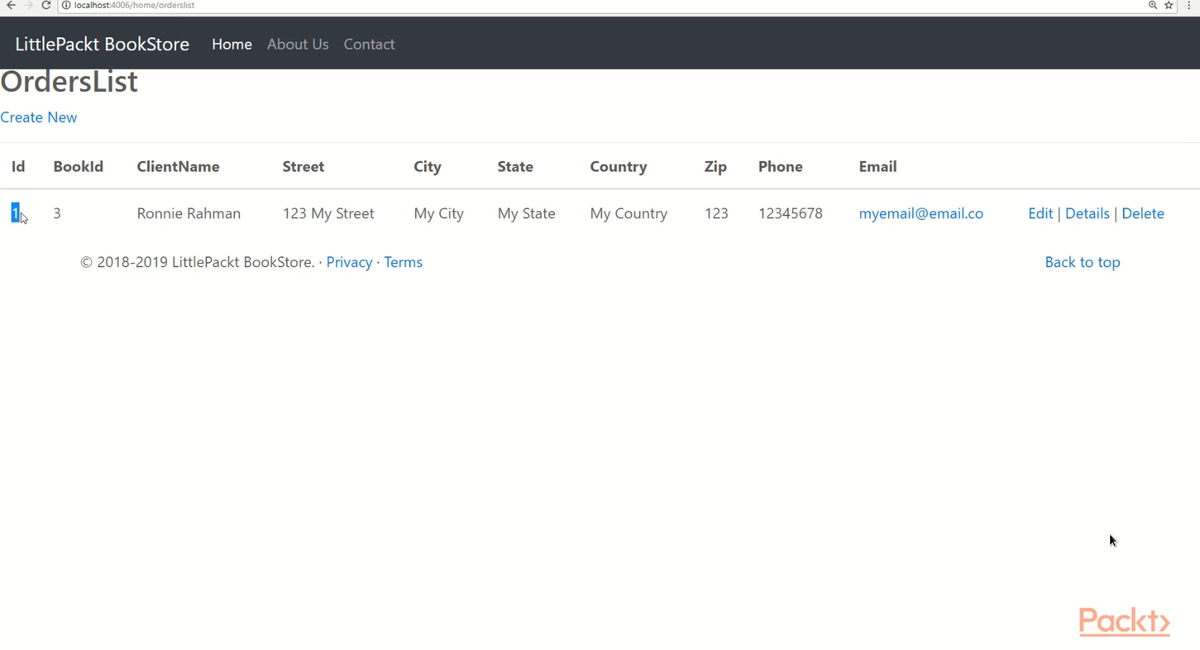
Task: Click the site information icon
Action: [66, 5]
